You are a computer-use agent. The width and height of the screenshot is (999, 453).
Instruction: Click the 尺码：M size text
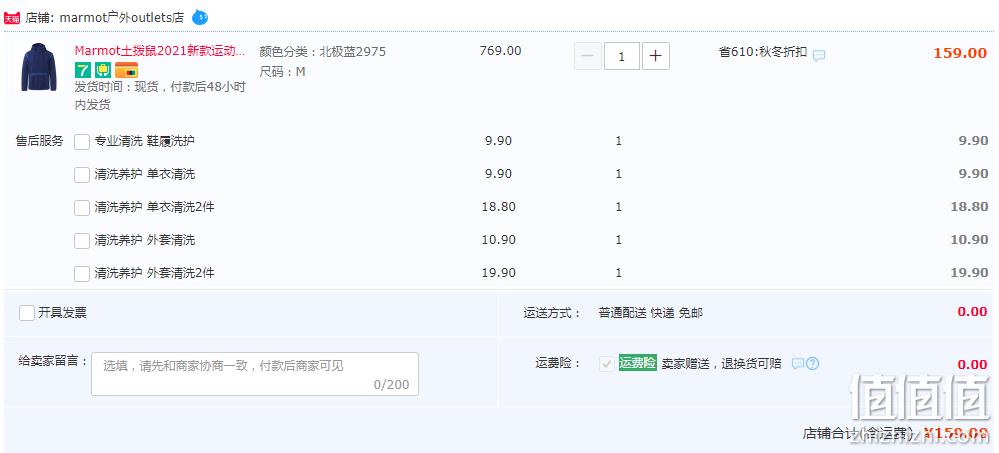point(282,72)
